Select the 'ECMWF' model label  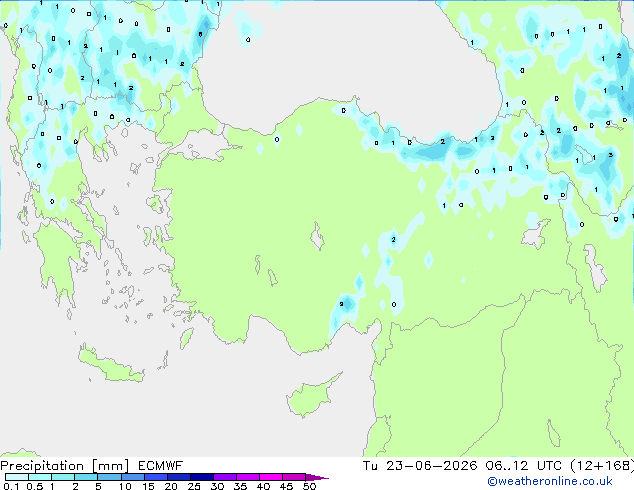(x=161, y=466)
